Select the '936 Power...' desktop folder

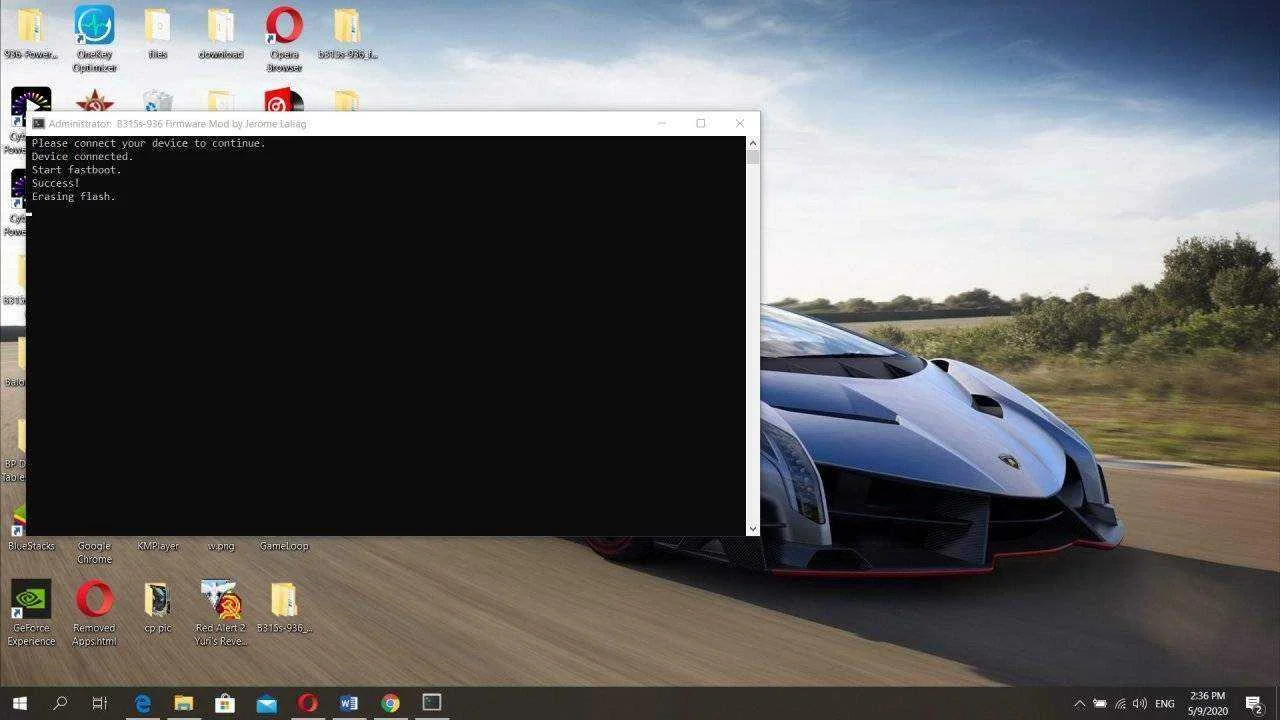point(31,34)
